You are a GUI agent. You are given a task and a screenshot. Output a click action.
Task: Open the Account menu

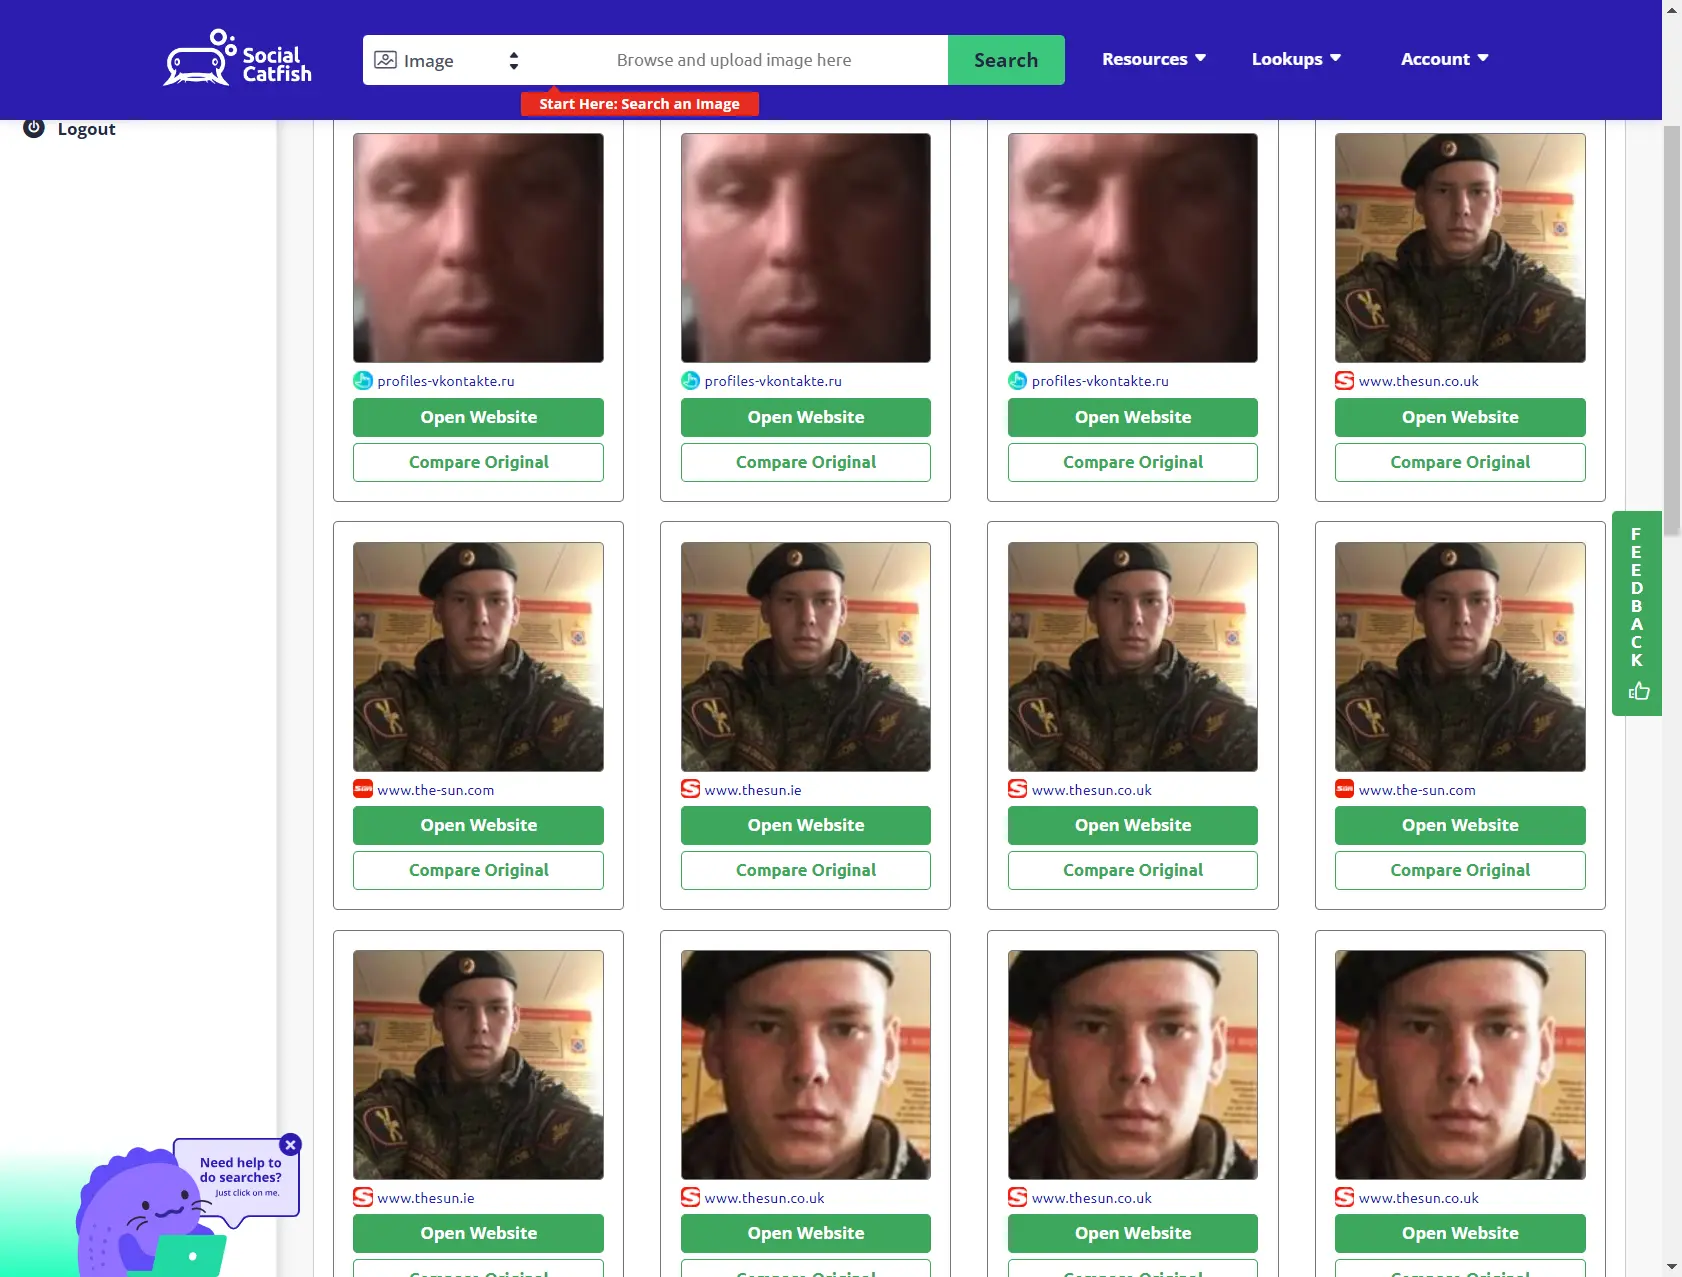pyautogui.click(x=1444, y=59)
